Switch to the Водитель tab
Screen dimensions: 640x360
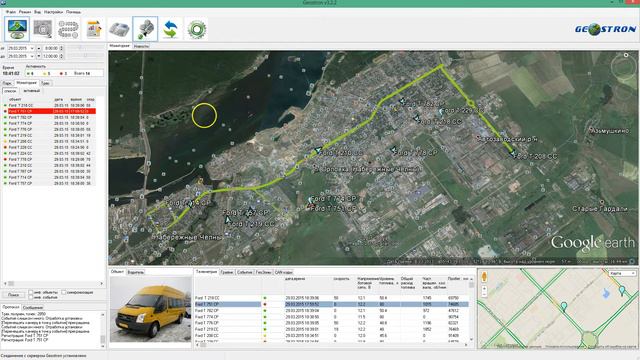(136, 272)
